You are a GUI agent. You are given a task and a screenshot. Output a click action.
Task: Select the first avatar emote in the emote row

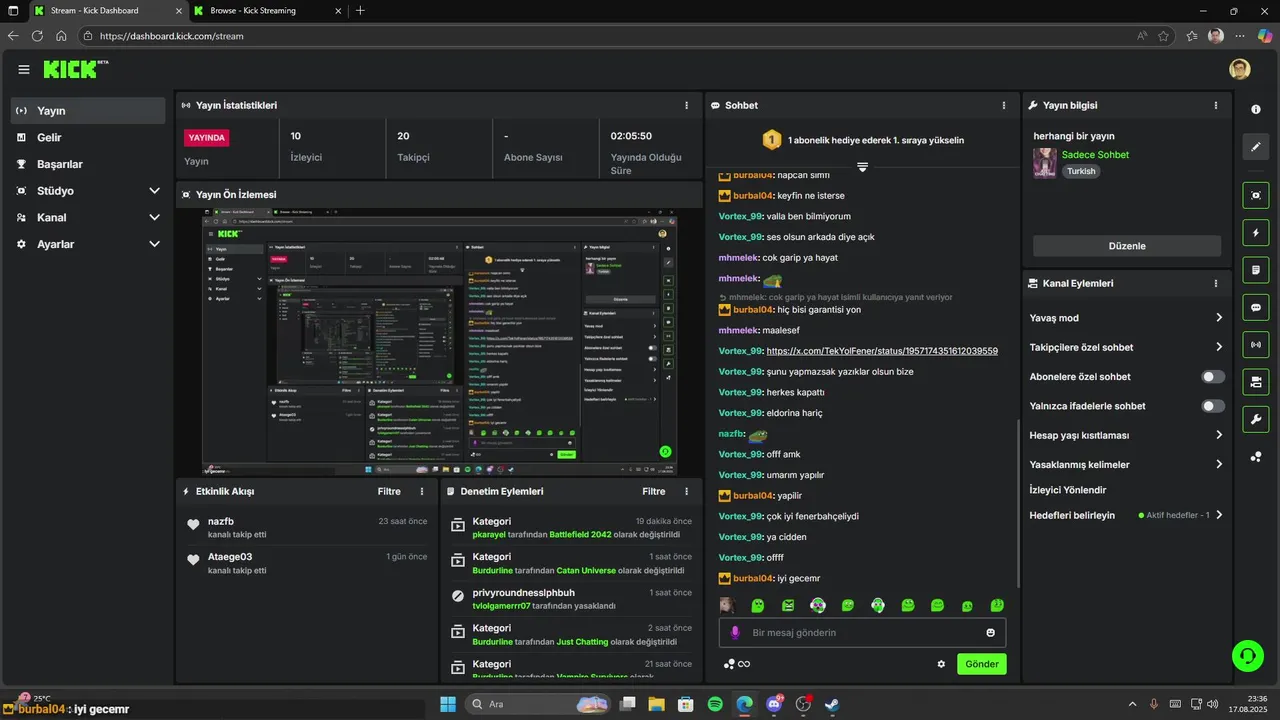tap(728, 605)
